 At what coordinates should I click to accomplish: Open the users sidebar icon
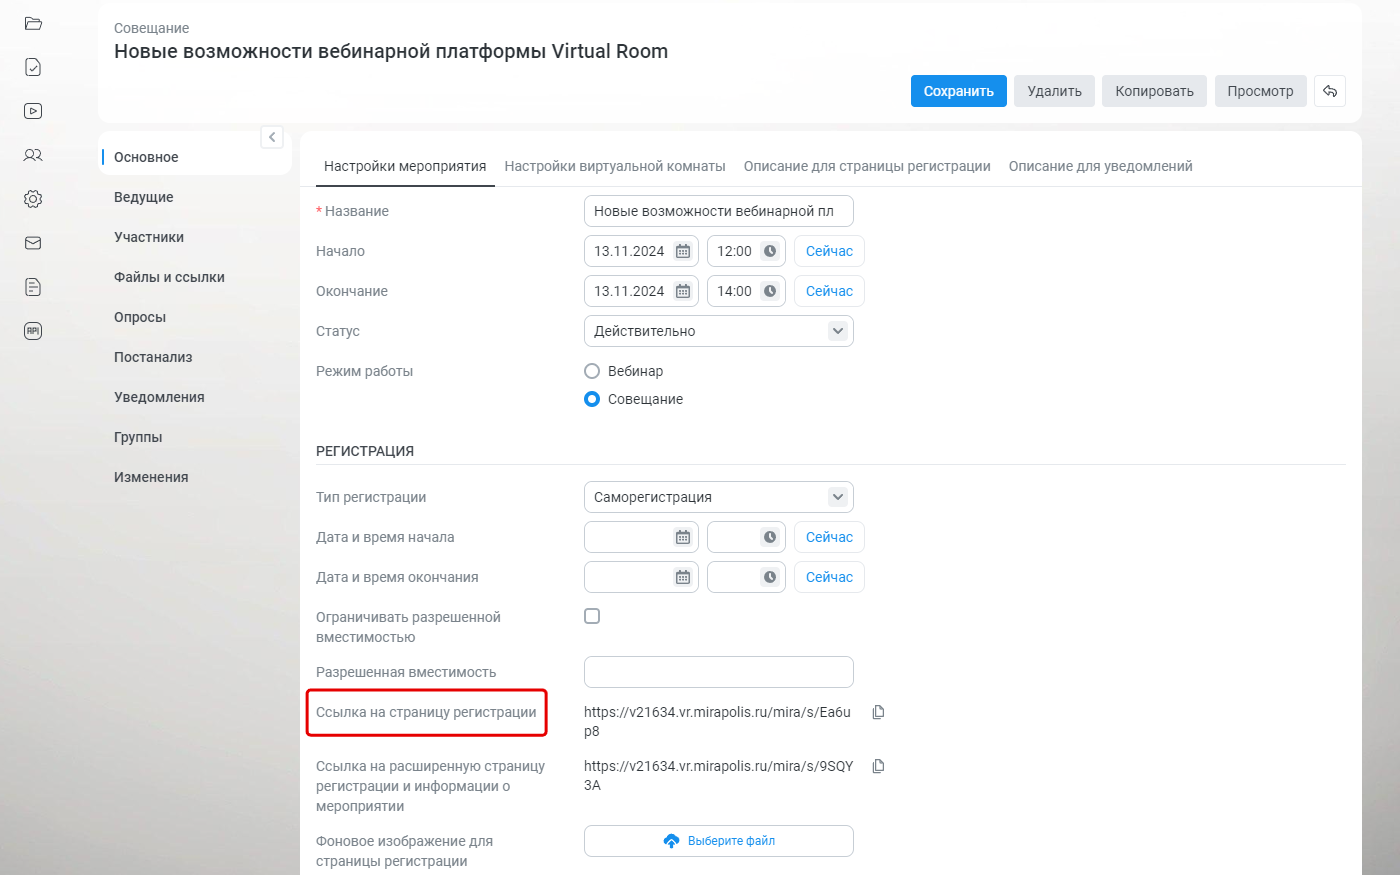(33, 155)
